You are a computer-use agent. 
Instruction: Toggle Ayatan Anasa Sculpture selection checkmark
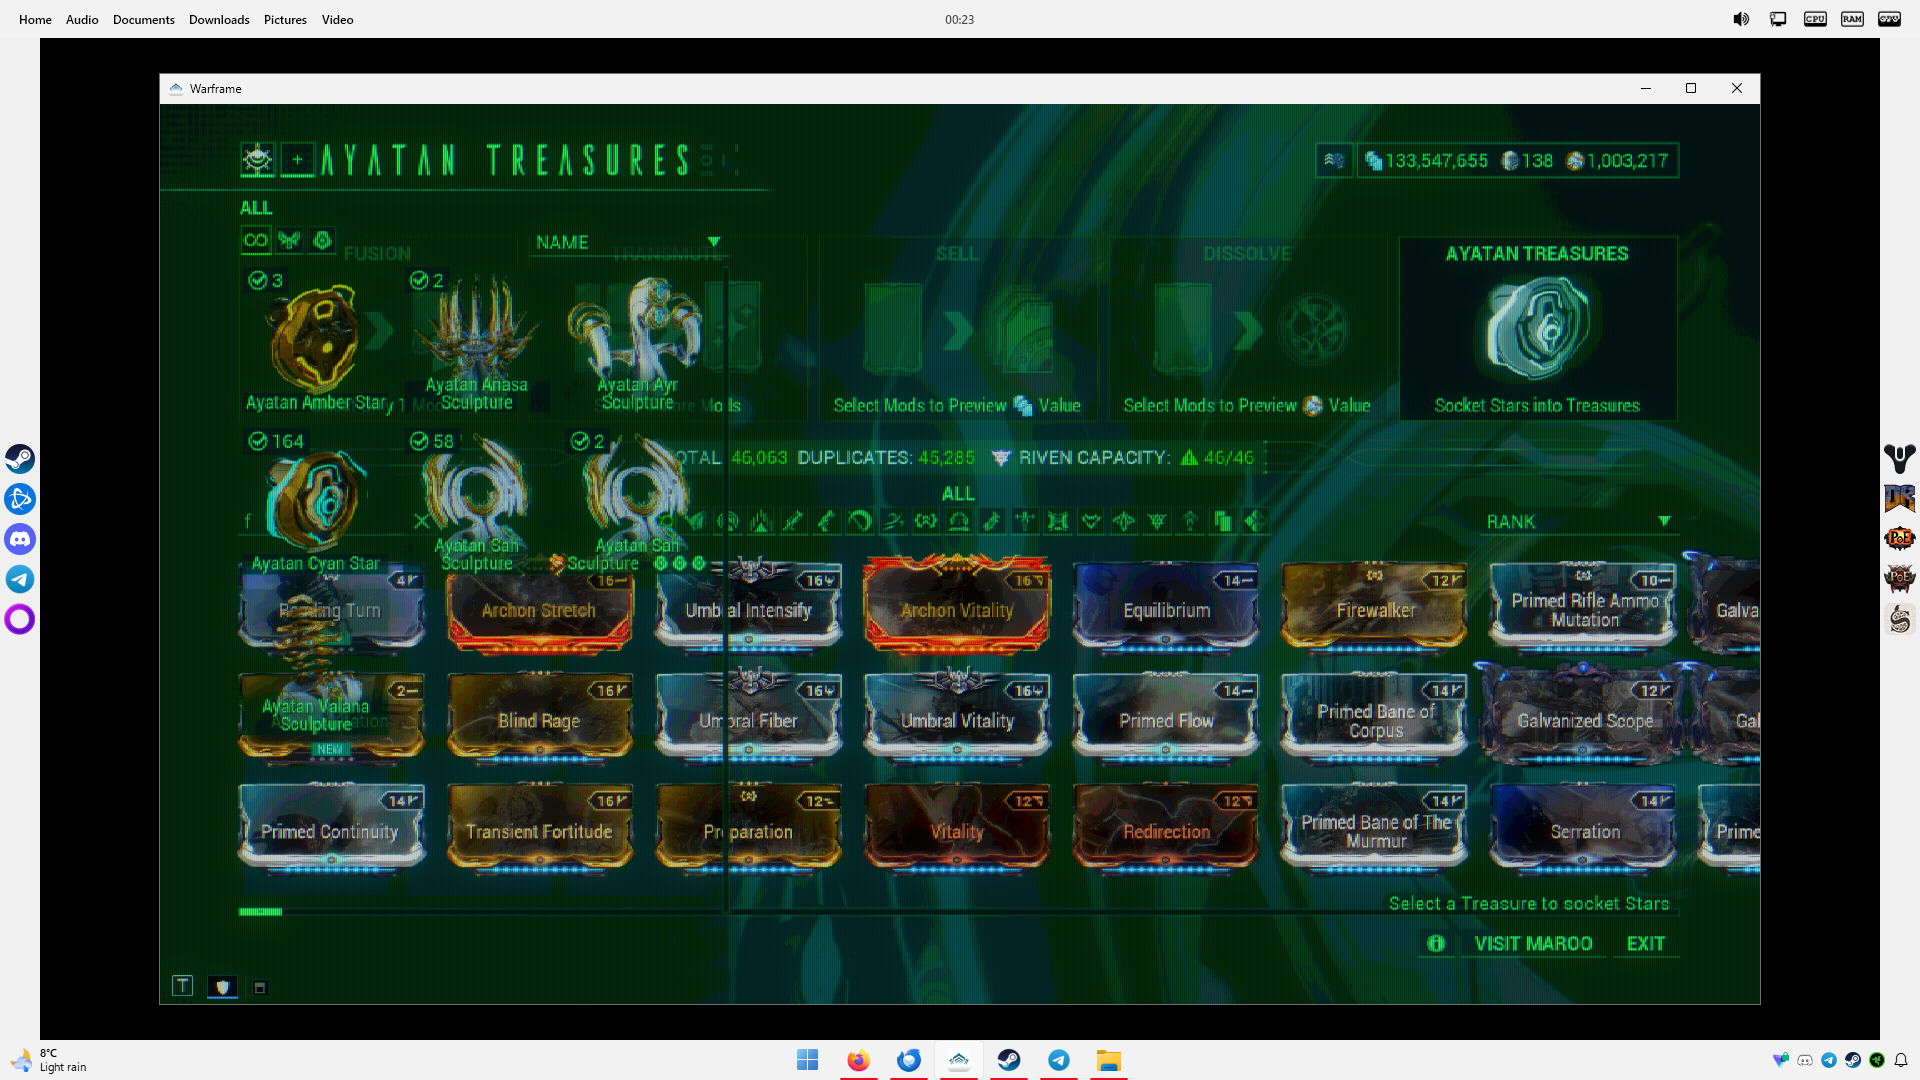(419, 281)
